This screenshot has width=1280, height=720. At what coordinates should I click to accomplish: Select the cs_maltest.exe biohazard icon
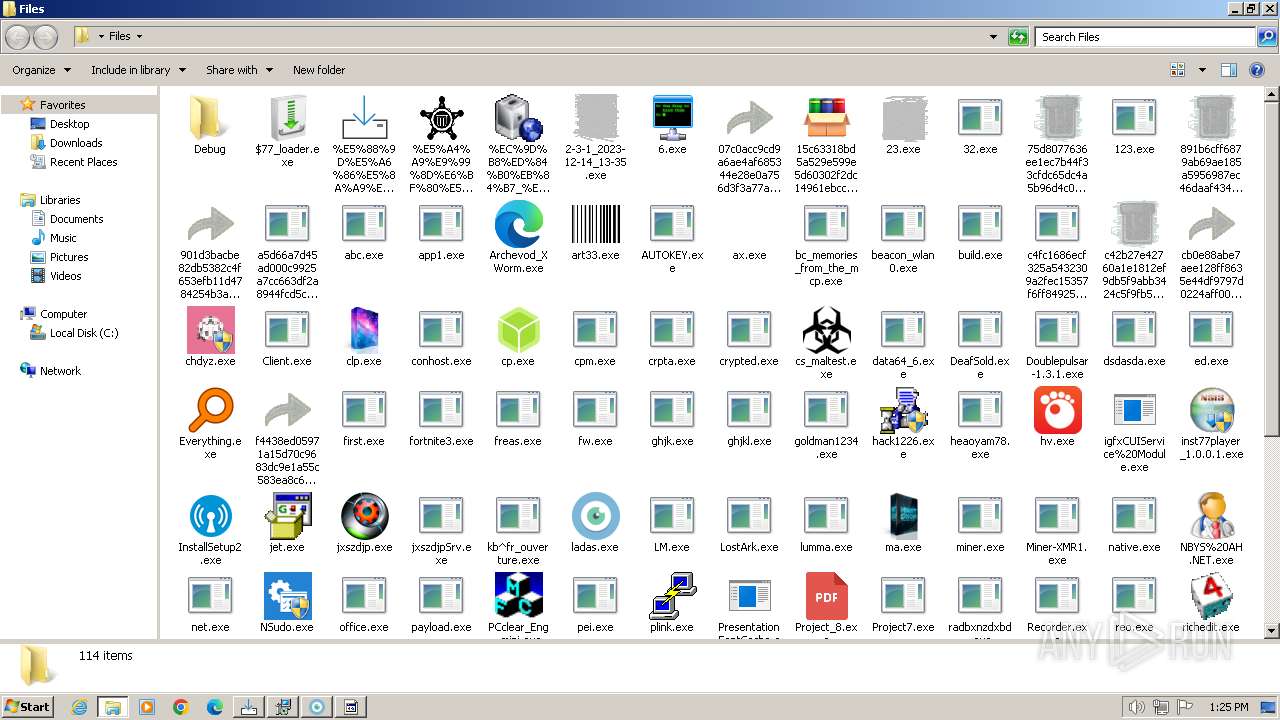[826, 330]
